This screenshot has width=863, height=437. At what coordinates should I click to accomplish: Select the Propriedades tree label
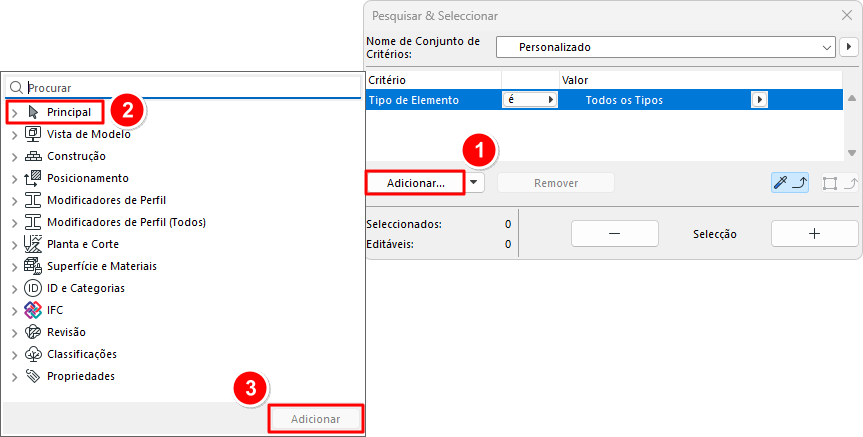(x=80, y=376)
